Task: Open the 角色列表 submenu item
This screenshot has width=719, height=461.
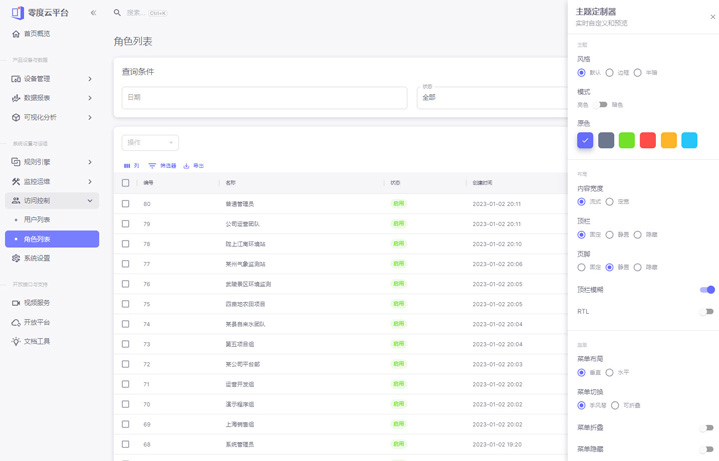Action: pos(52,239)
